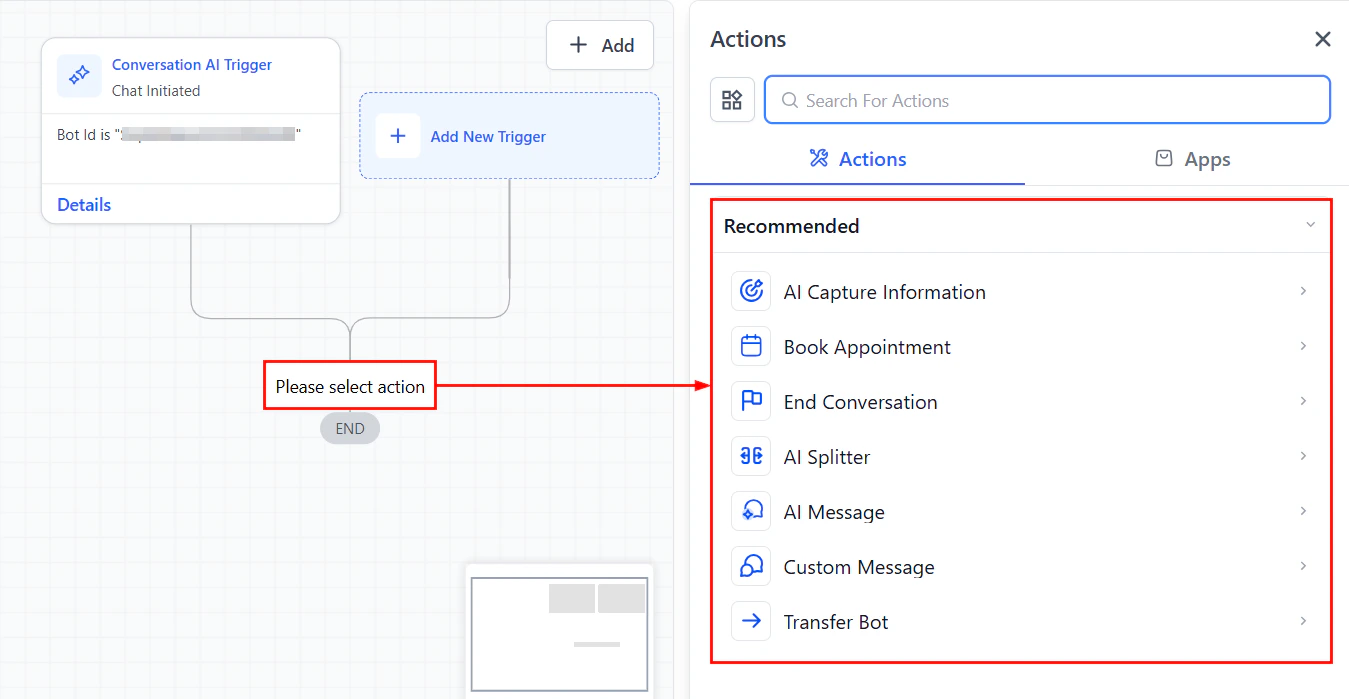Click the AI Splitter icon
This screenshot has height=699, width=1349.
pos(751,456)
